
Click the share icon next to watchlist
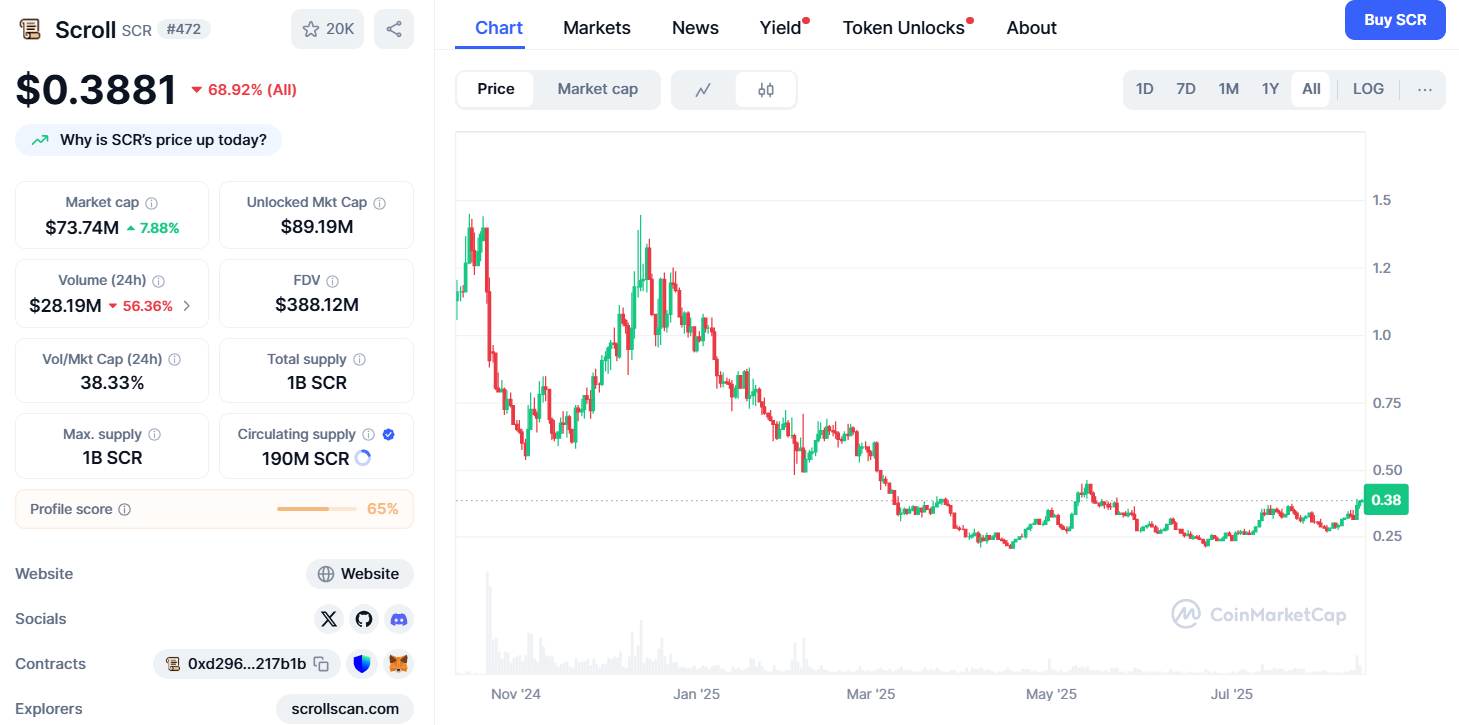[x=394, y=29]
